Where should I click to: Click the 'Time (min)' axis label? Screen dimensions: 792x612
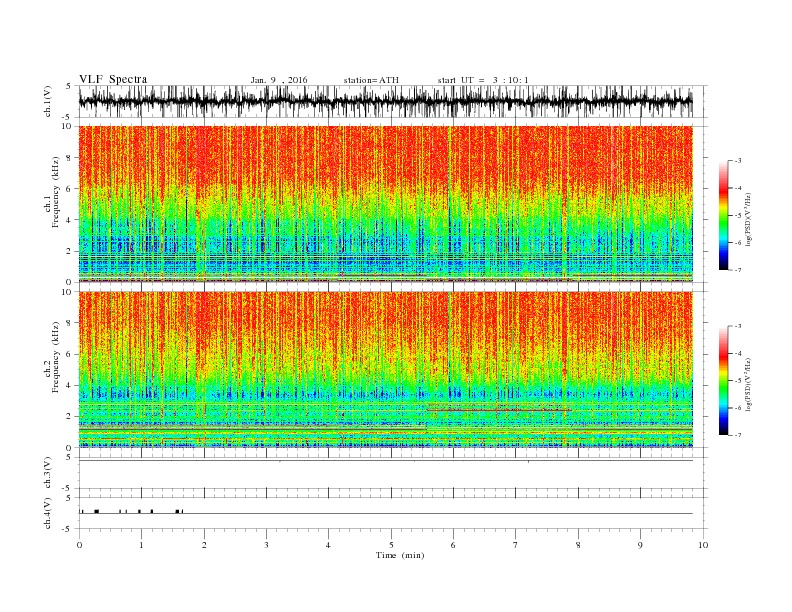(x=400, y=555)
